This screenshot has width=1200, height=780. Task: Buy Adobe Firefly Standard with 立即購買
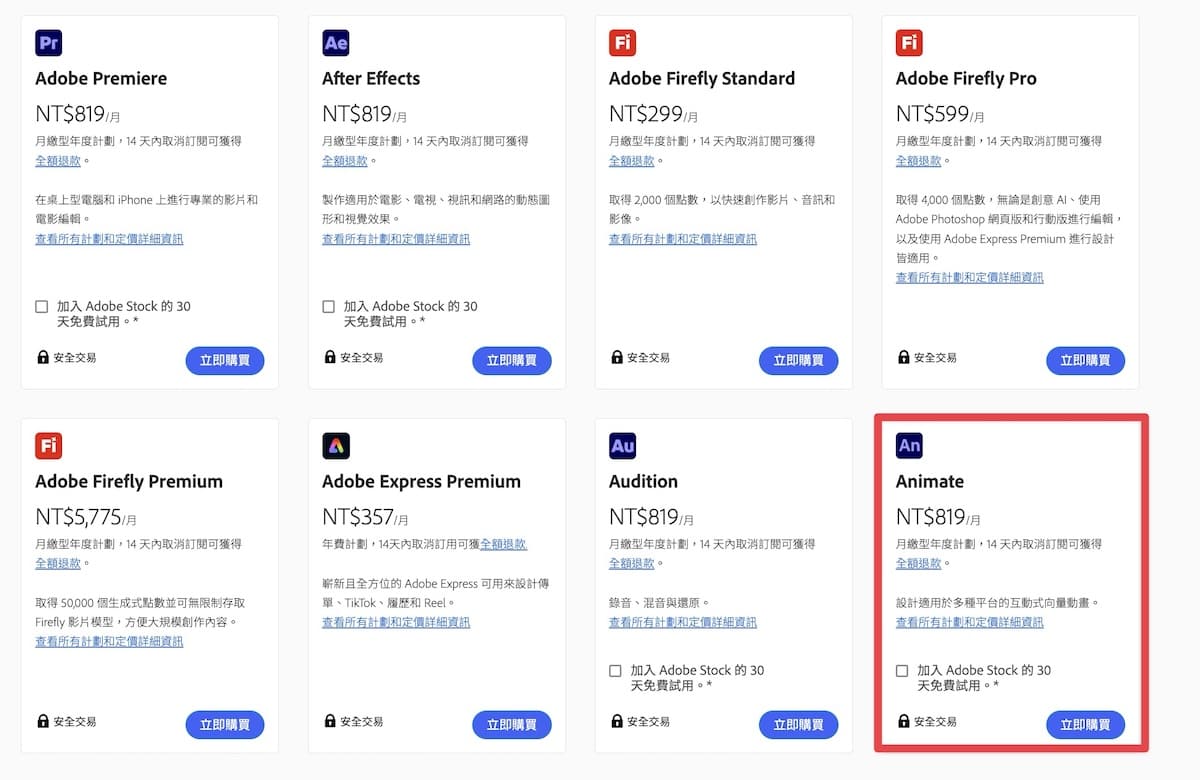pyautogui.click(x=798, y=361)
